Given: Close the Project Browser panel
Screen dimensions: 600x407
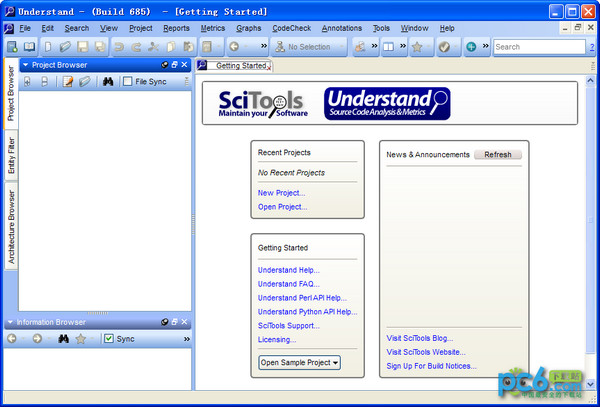Looking at the screenshot, I should 184,65.
